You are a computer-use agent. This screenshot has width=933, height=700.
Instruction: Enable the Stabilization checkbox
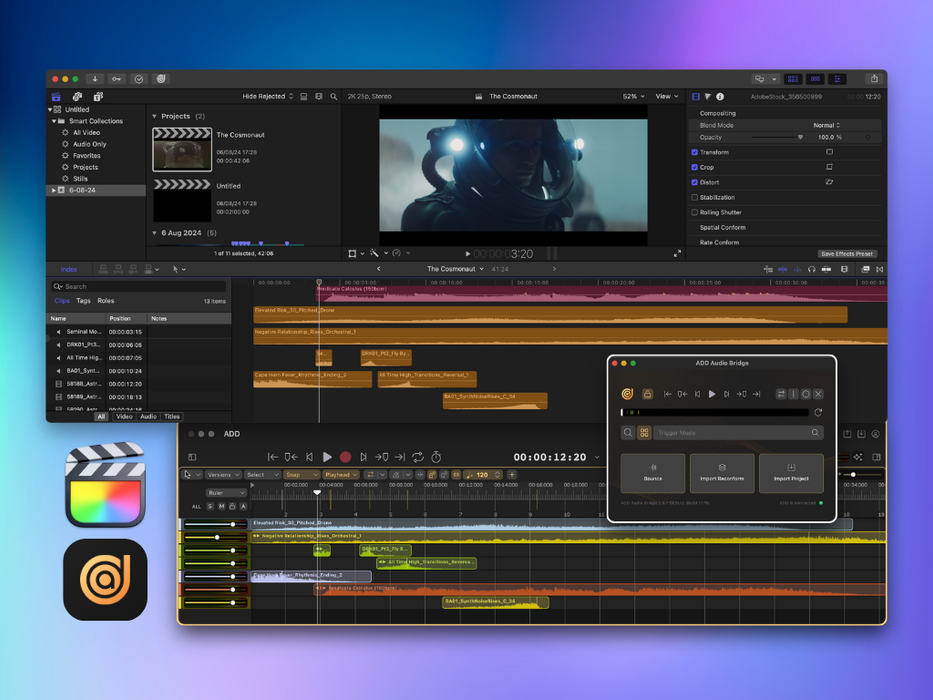click(x=695, y=197)
